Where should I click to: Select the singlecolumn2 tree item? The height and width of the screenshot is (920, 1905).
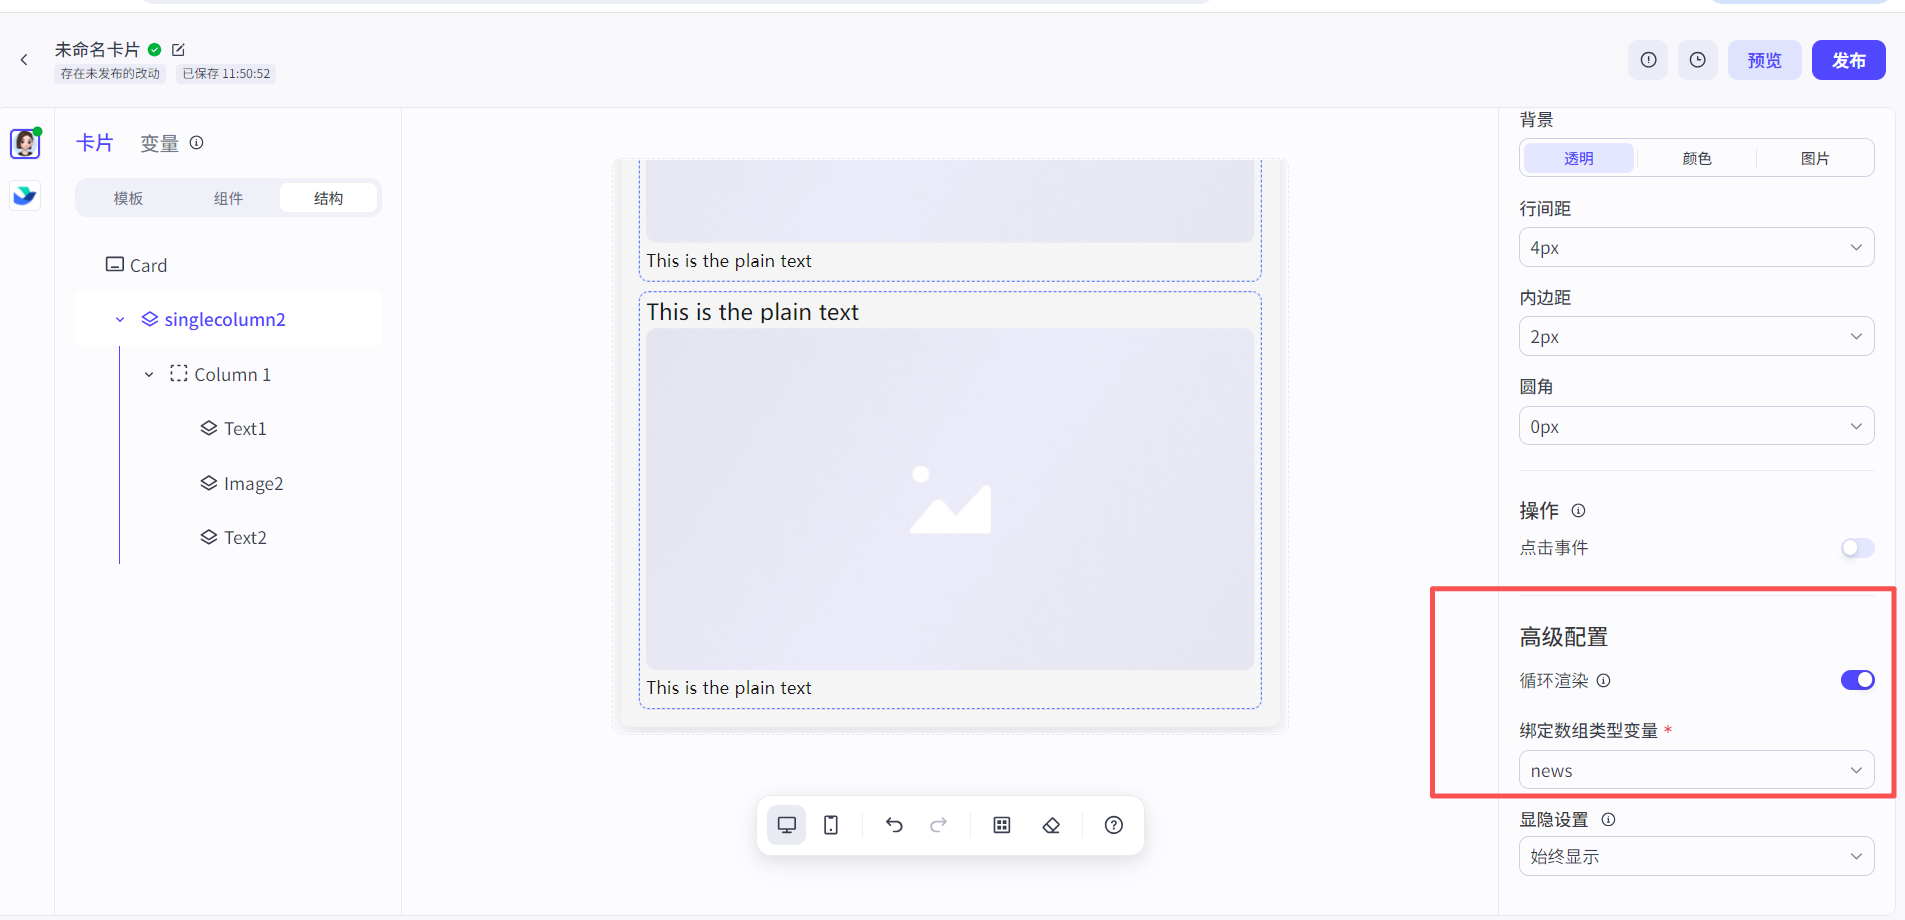point(228,320)
